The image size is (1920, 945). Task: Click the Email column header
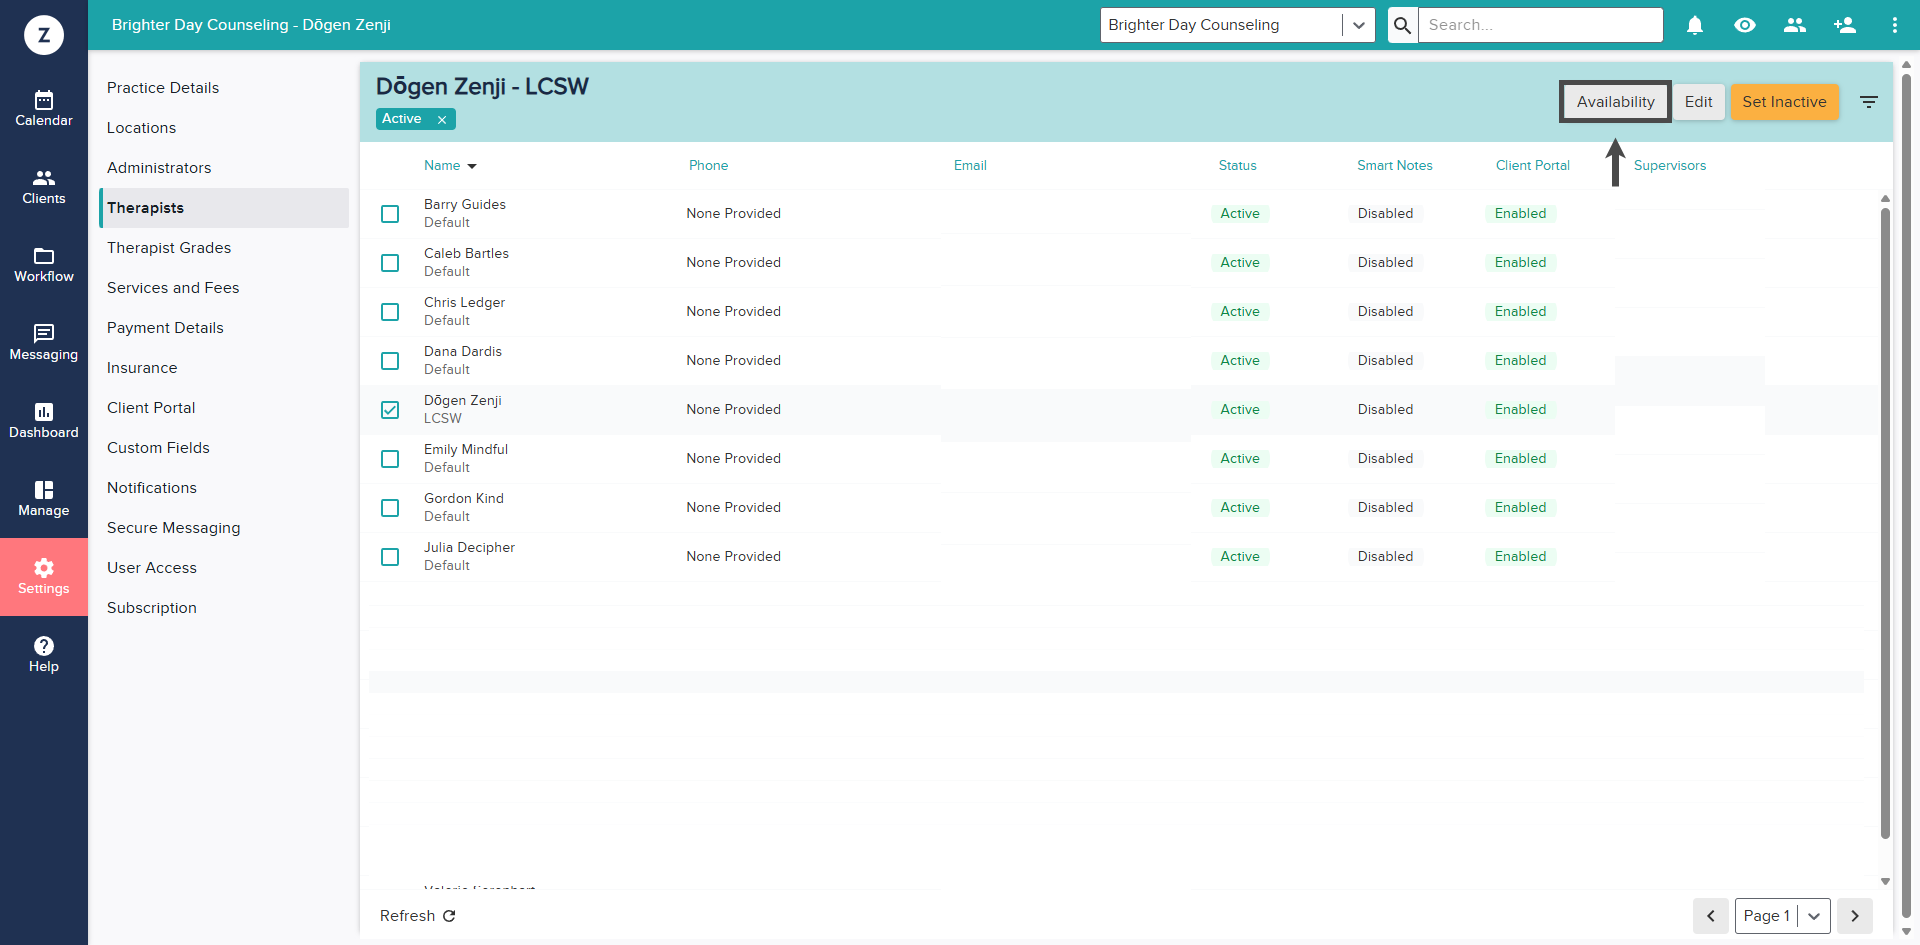[x=970, y=166]
